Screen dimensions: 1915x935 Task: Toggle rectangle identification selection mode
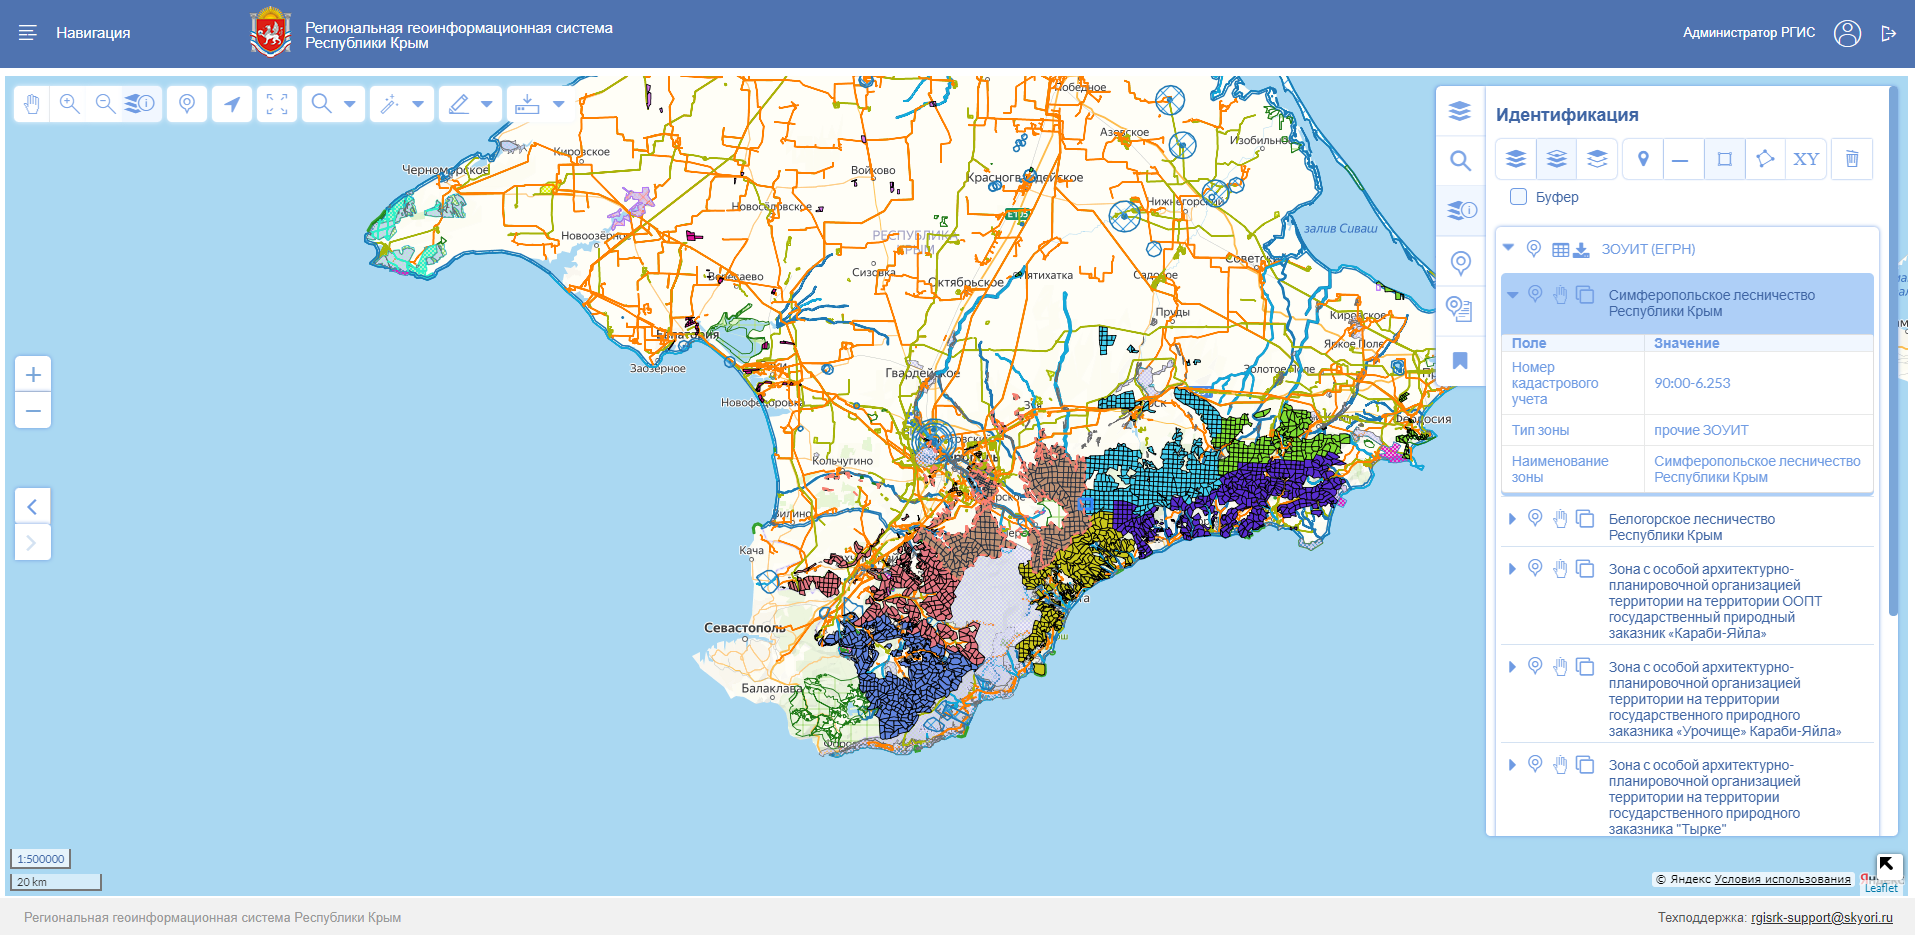(1724, 159)
